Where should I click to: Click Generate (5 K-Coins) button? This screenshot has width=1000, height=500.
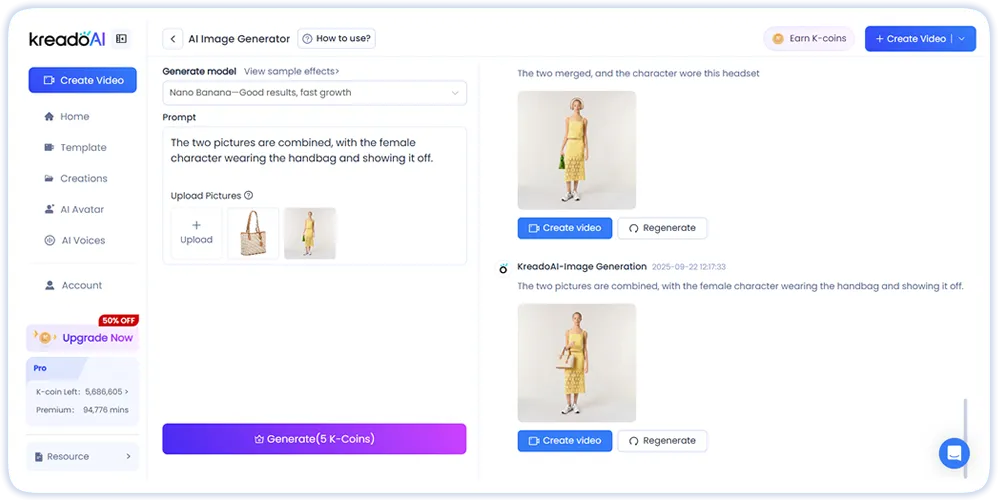coord(314,439)
